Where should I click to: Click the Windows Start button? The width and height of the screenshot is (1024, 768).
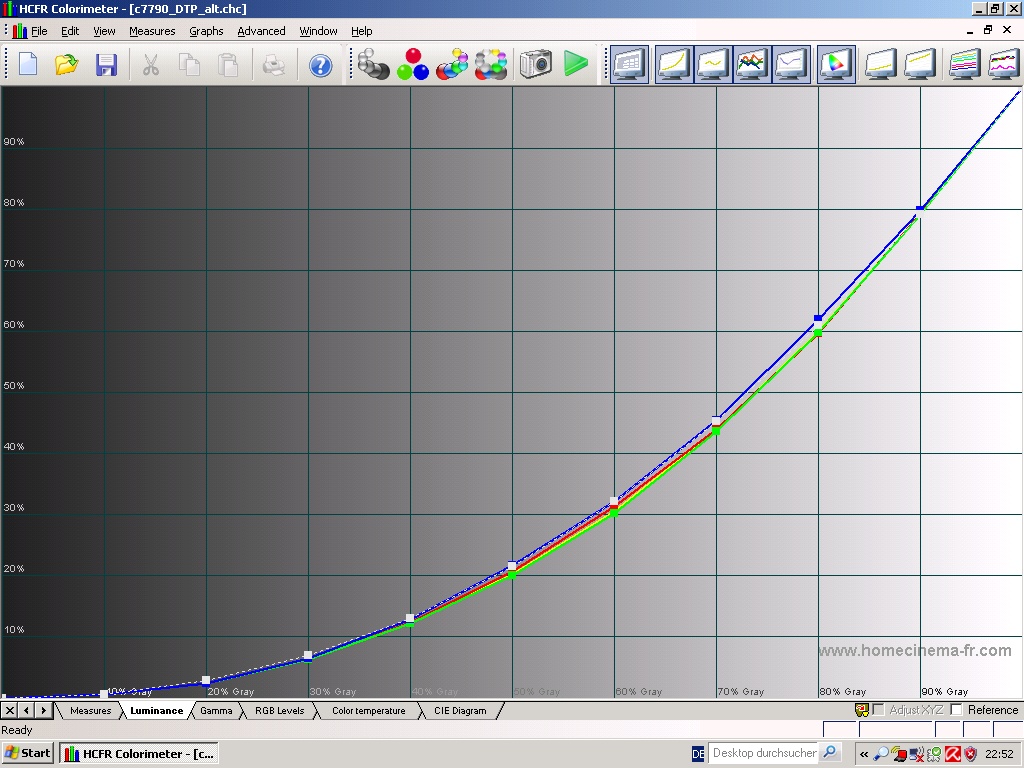[x=28, y=753]
